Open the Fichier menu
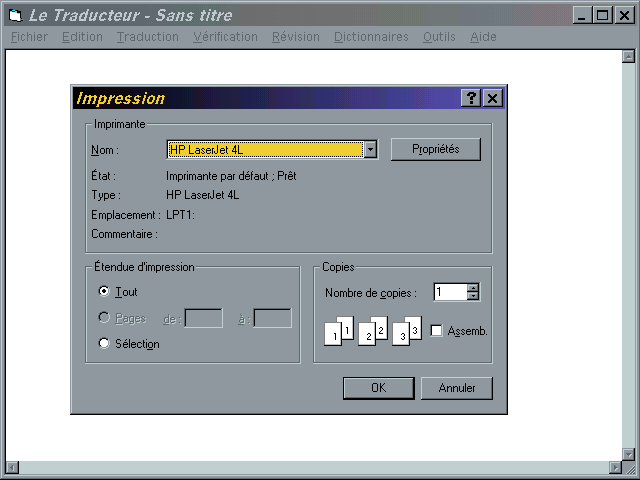 (29, 37)
